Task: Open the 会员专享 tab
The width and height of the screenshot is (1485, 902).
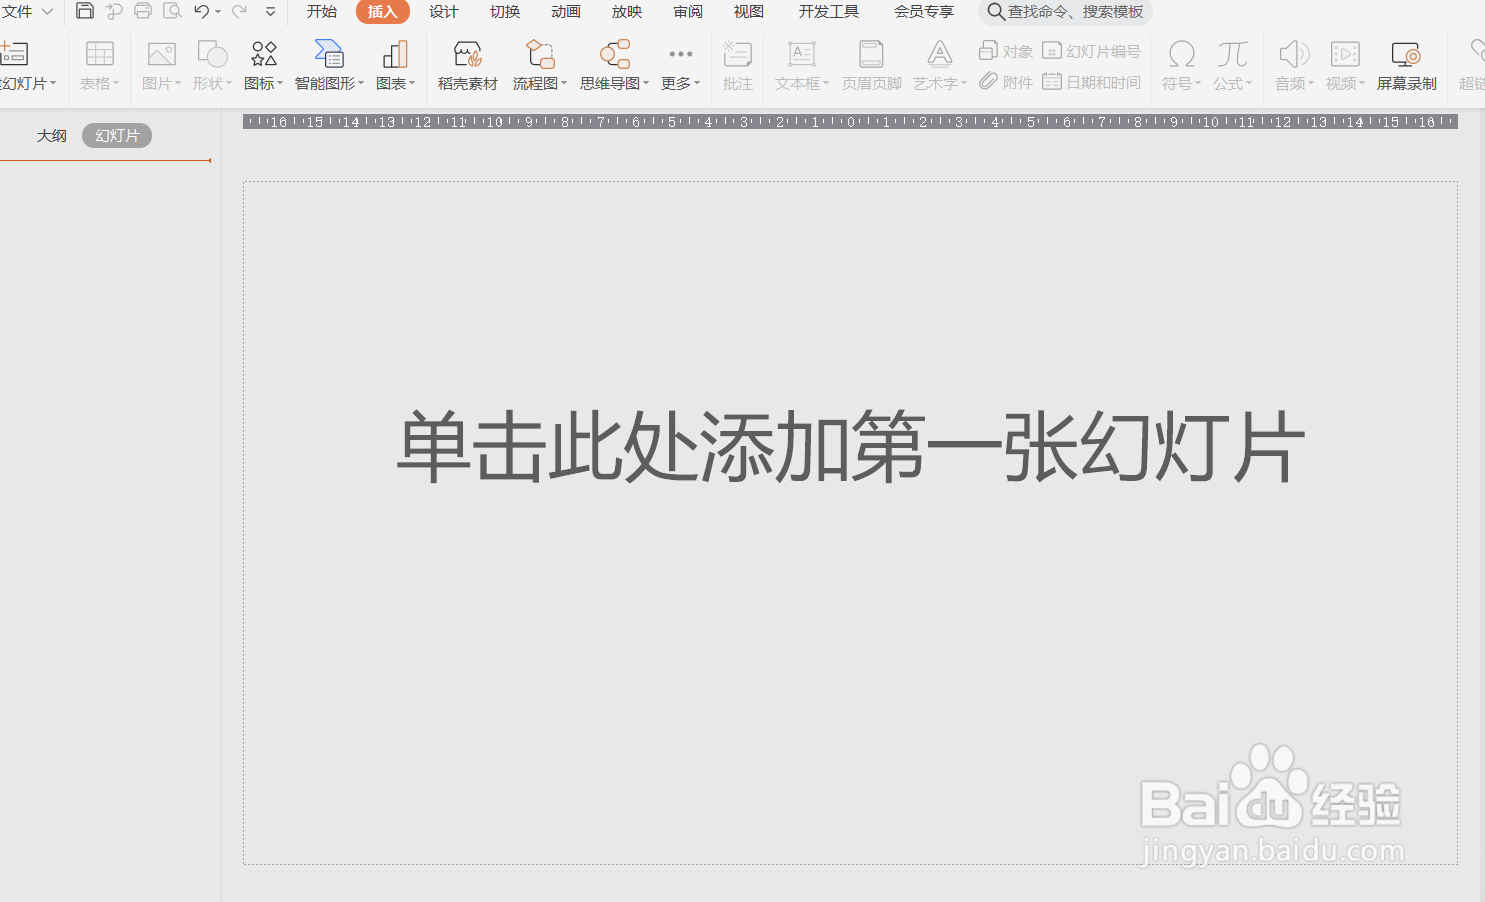Action: (x=924, y=11)
